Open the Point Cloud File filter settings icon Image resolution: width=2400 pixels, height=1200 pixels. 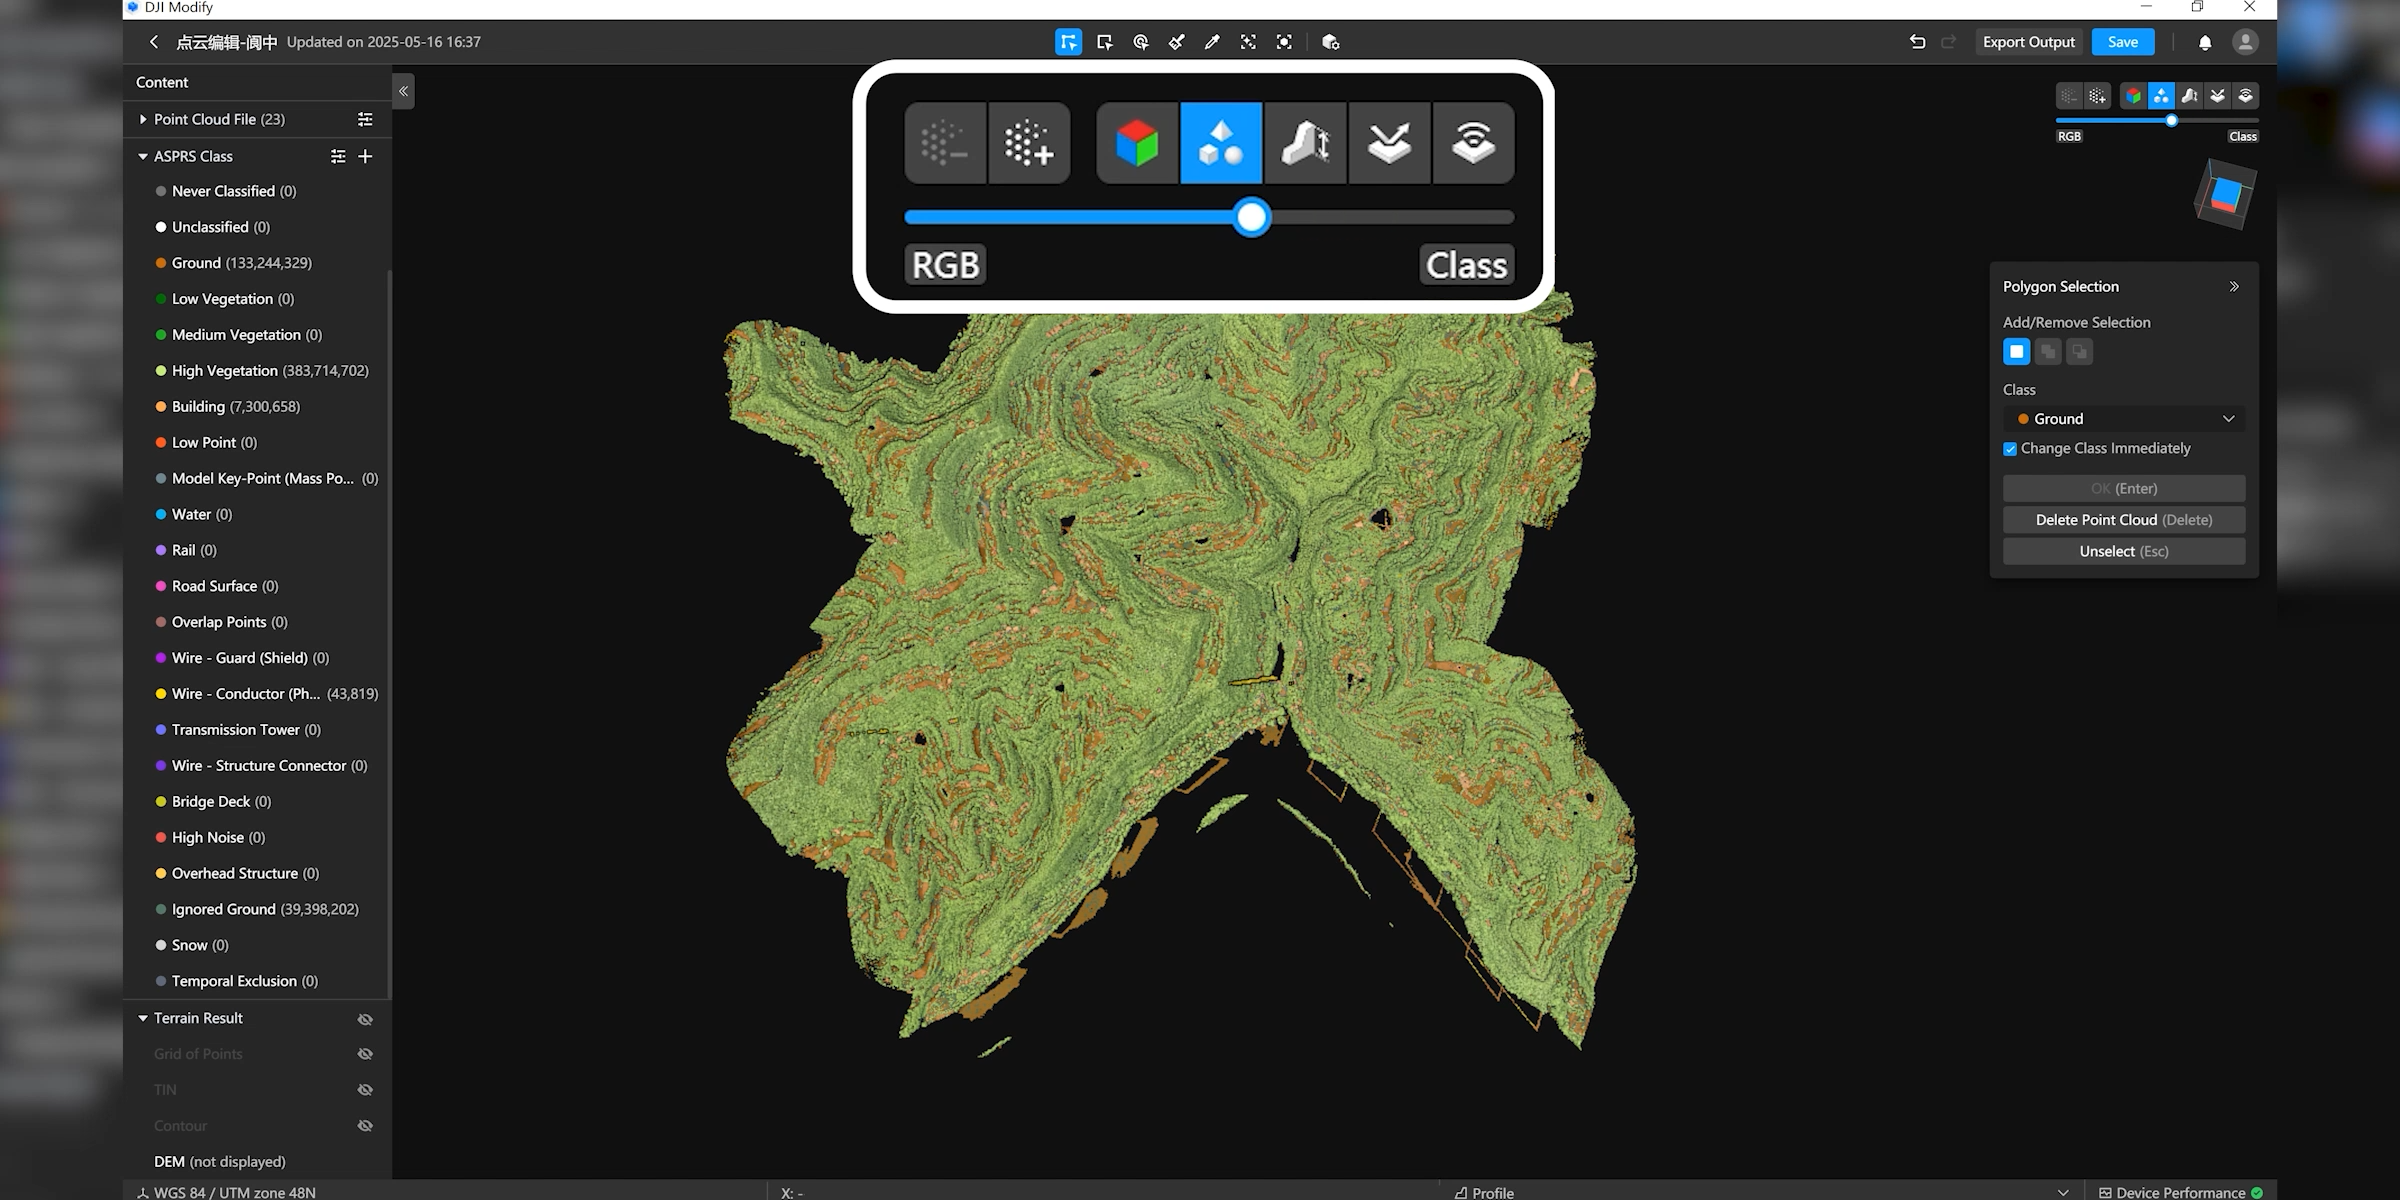point(365,119)
